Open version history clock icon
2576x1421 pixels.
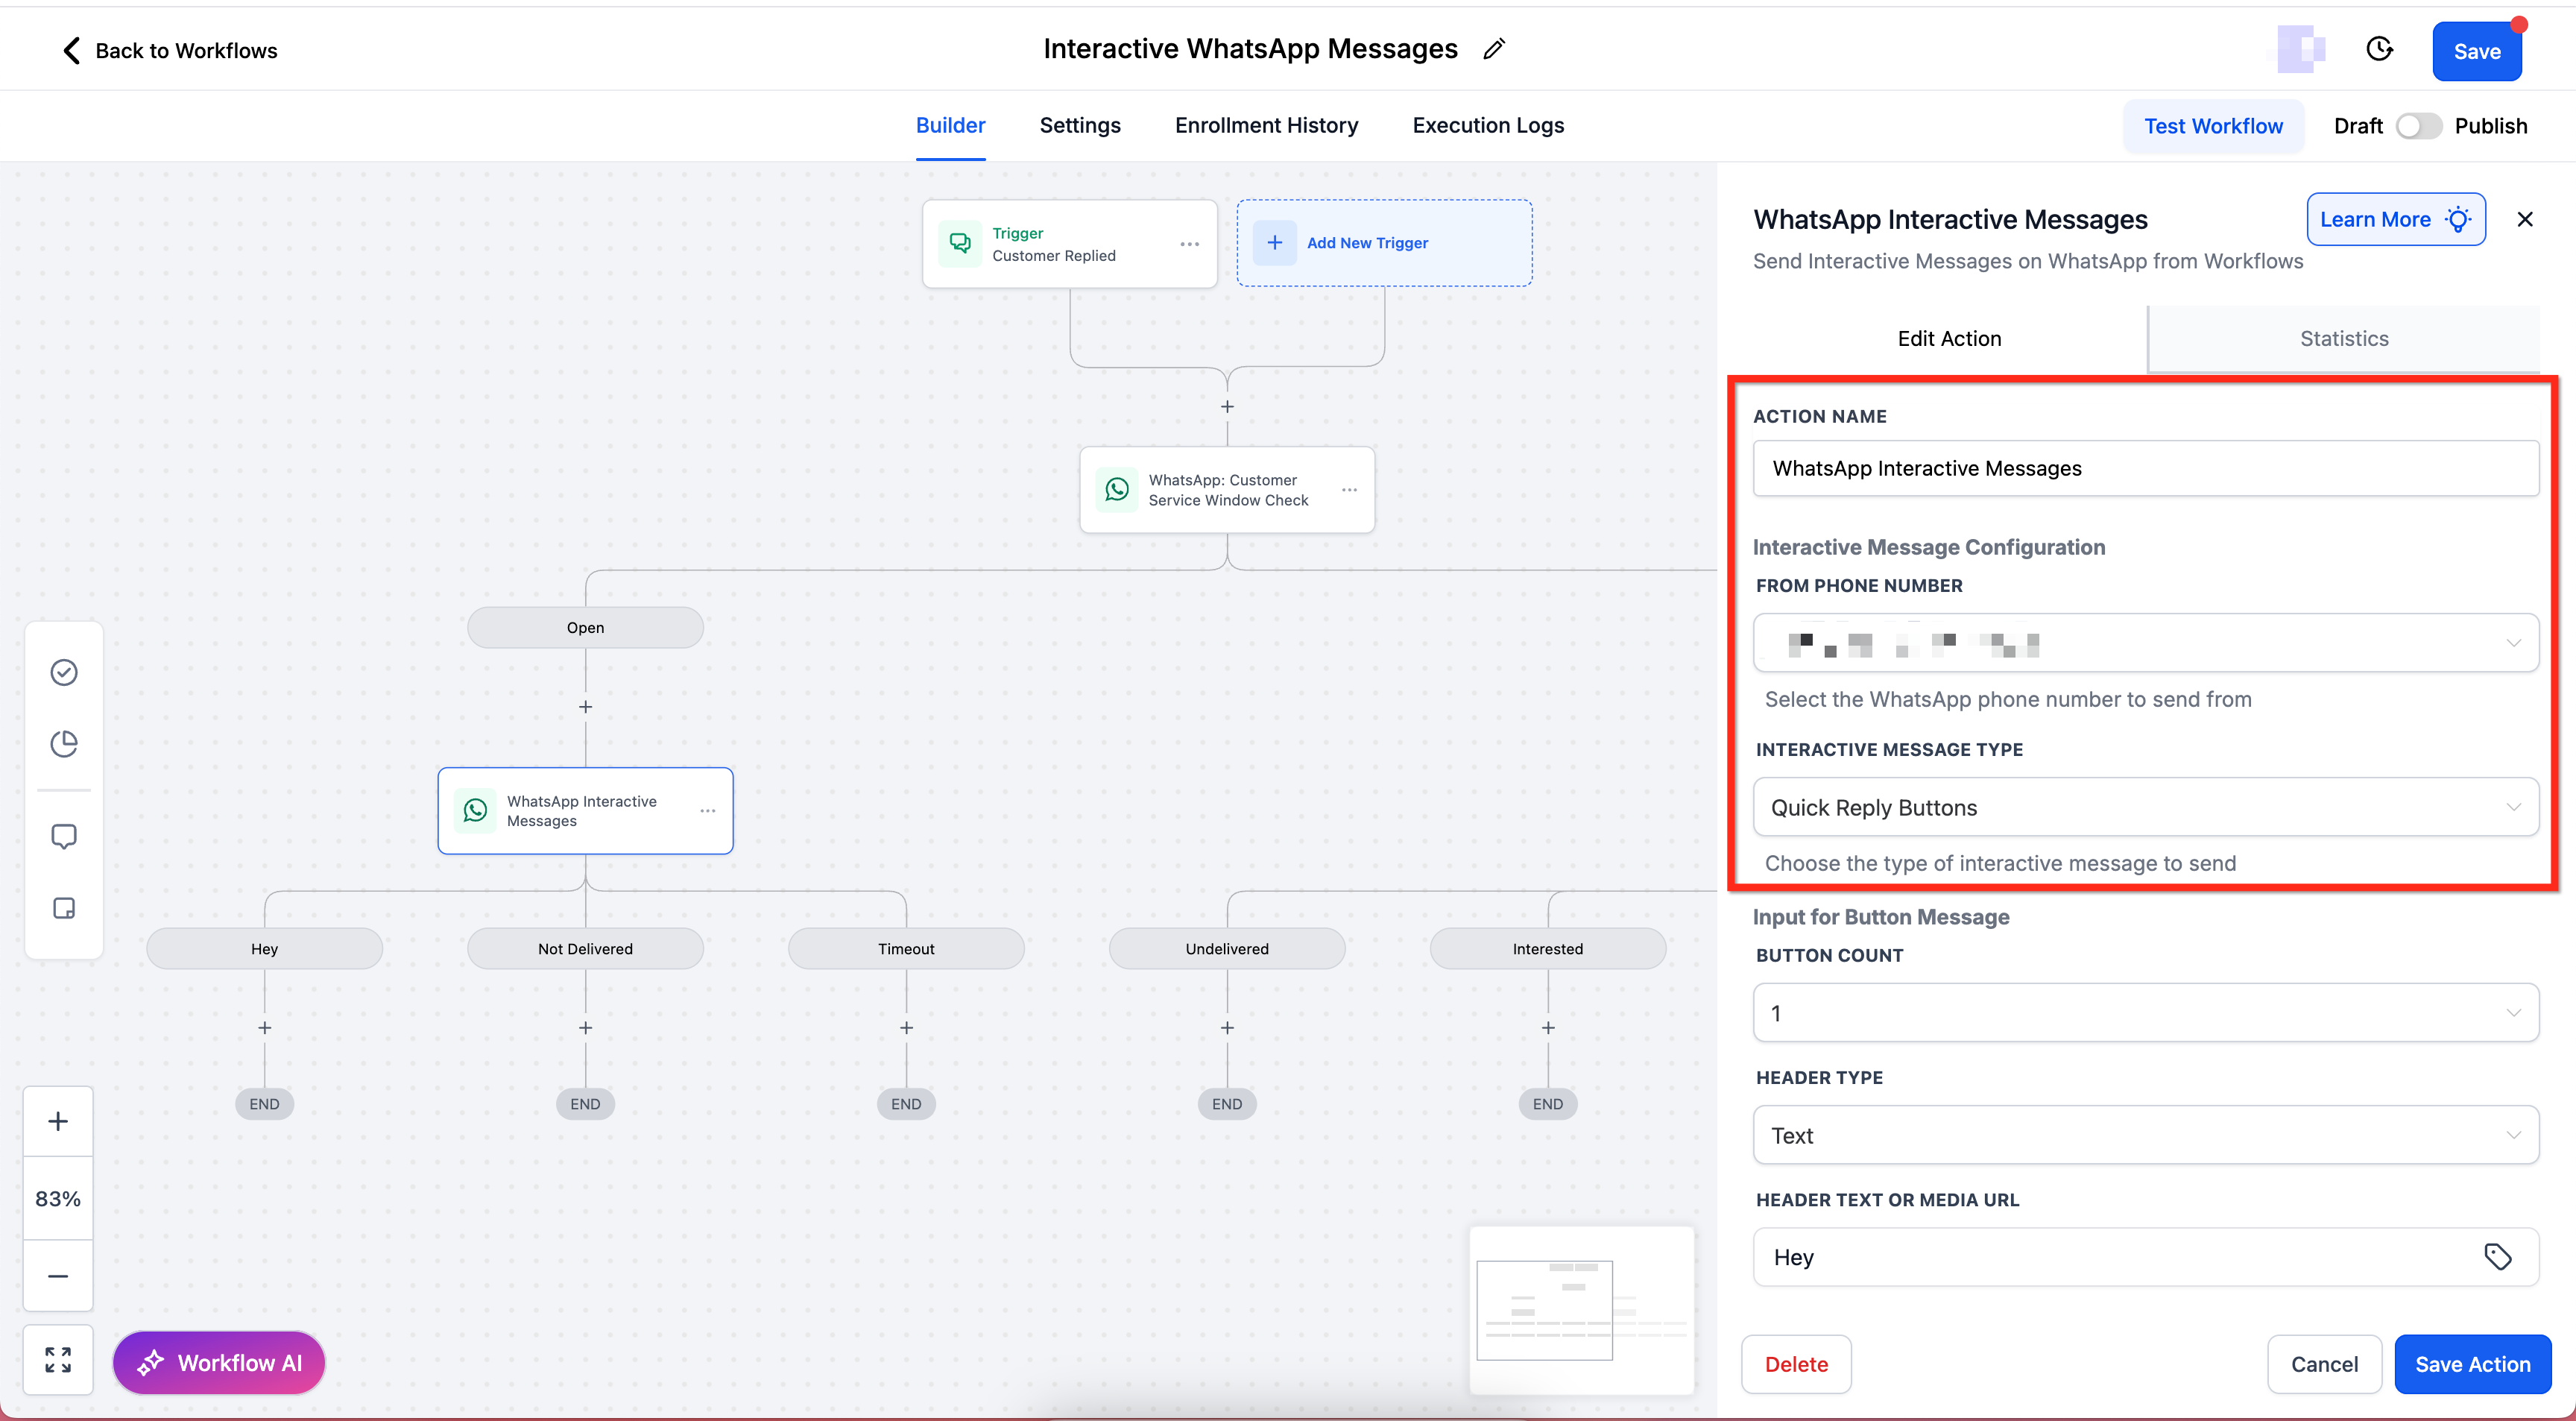click(2379, 49)
